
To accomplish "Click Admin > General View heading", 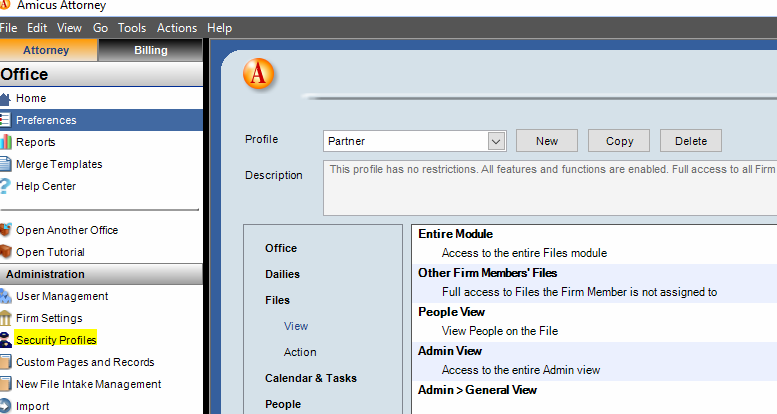I will pos(477,390).
